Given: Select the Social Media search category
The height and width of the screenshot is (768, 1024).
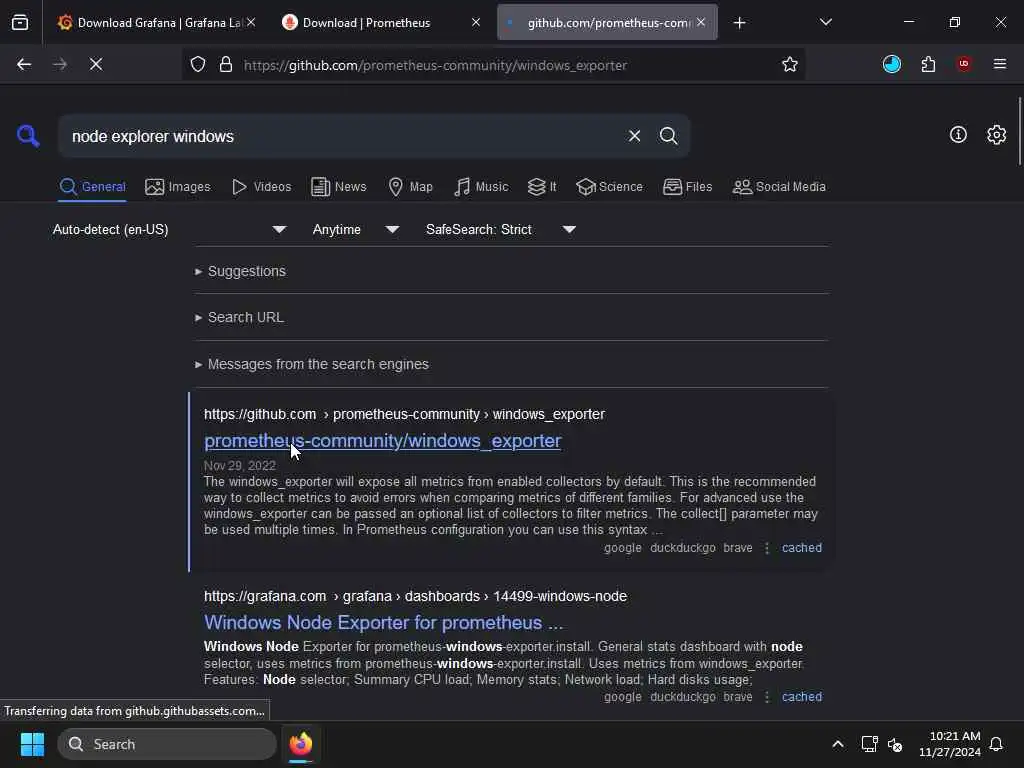Looking at the screenshot, I should pos(779,187).
